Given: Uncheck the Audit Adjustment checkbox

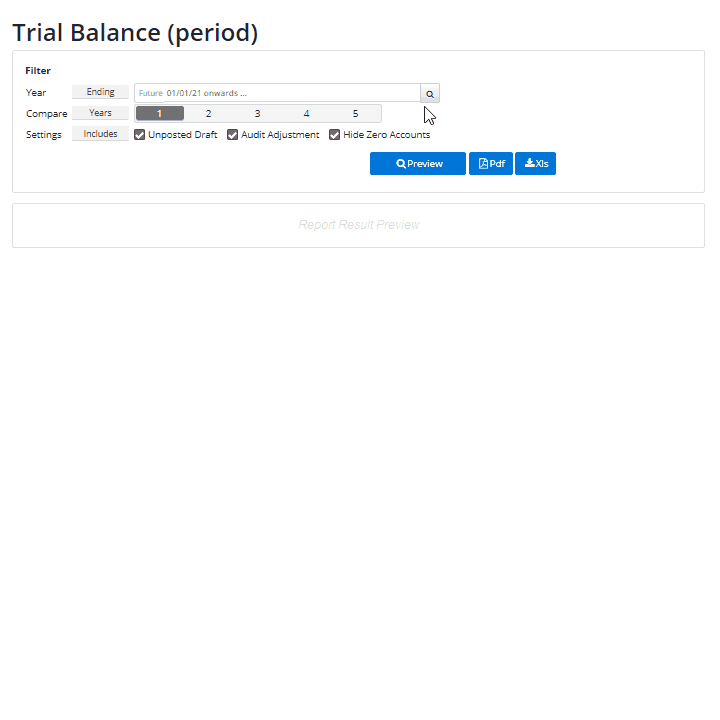Looking at the screenshot, I should (232, 135).
